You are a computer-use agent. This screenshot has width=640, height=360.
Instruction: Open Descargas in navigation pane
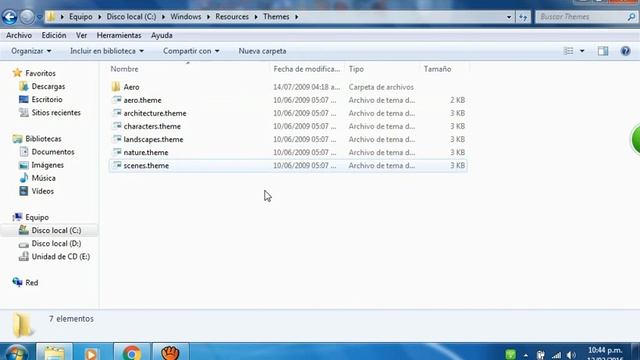tap(48, 87)
